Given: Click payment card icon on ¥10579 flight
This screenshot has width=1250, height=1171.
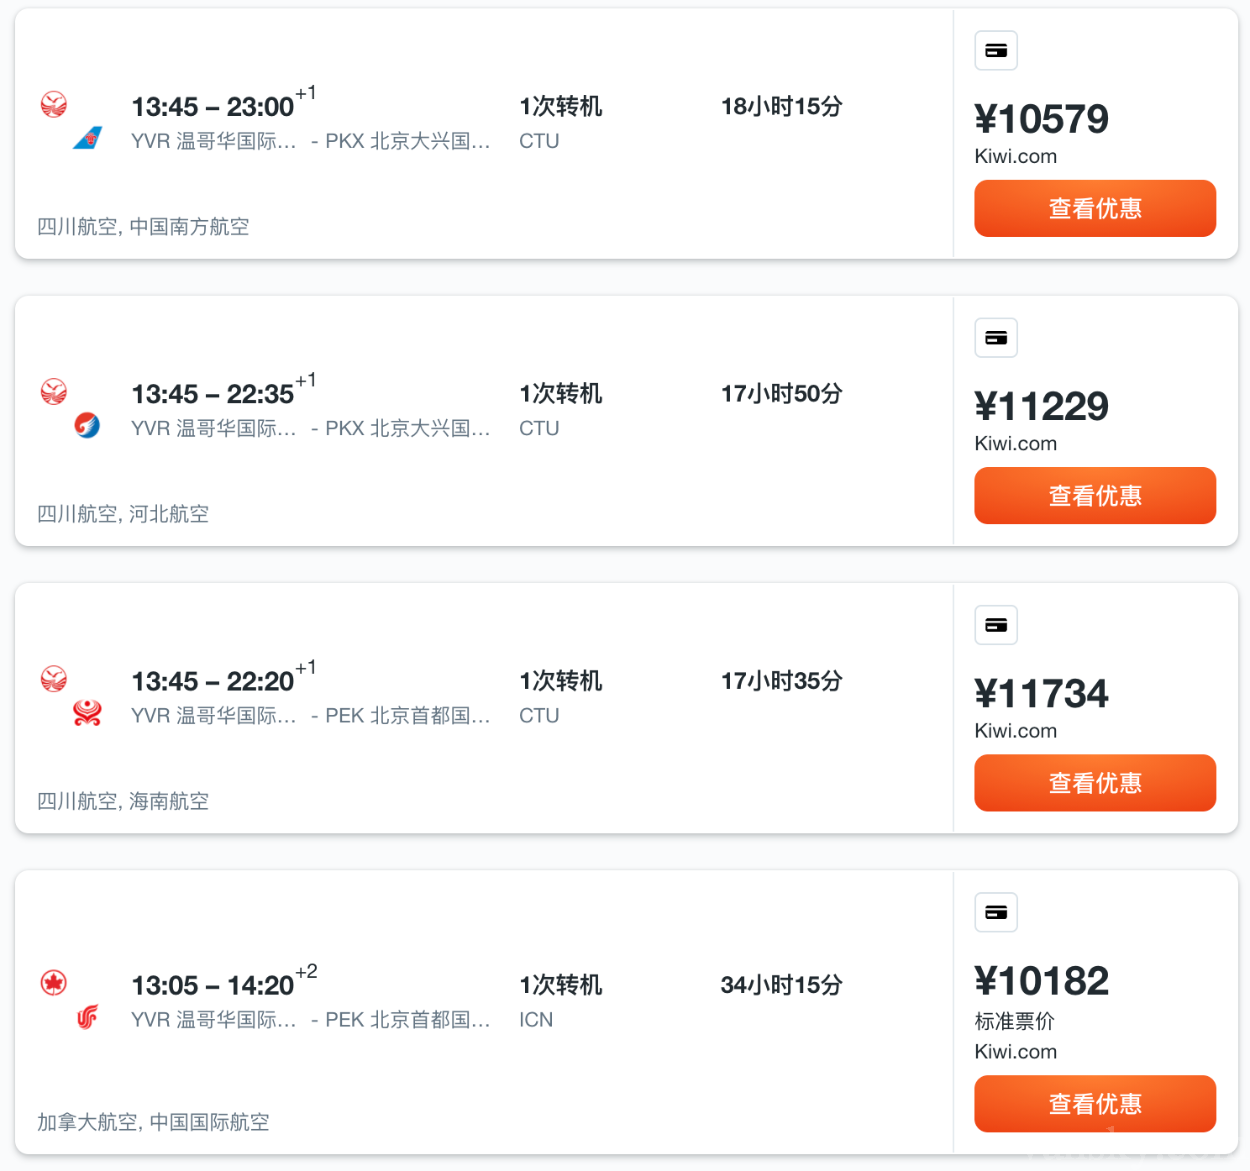Looking at the screenshot, I should coord(996,51).
